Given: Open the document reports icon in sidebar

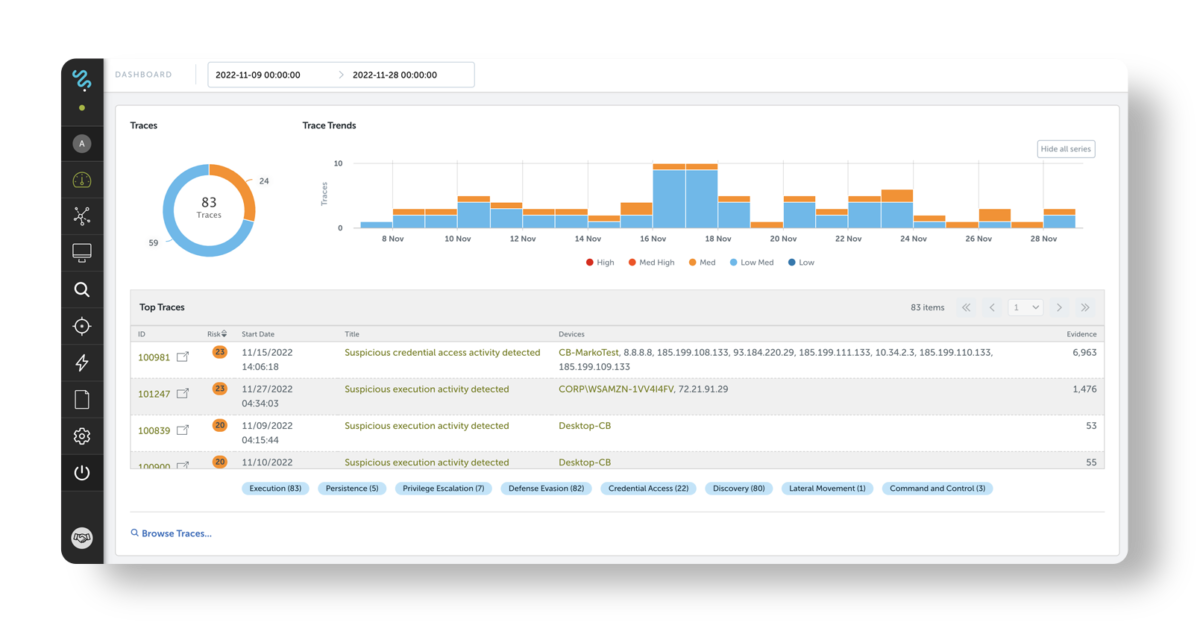Looking at the screenshot, I should tap(82, 400).
